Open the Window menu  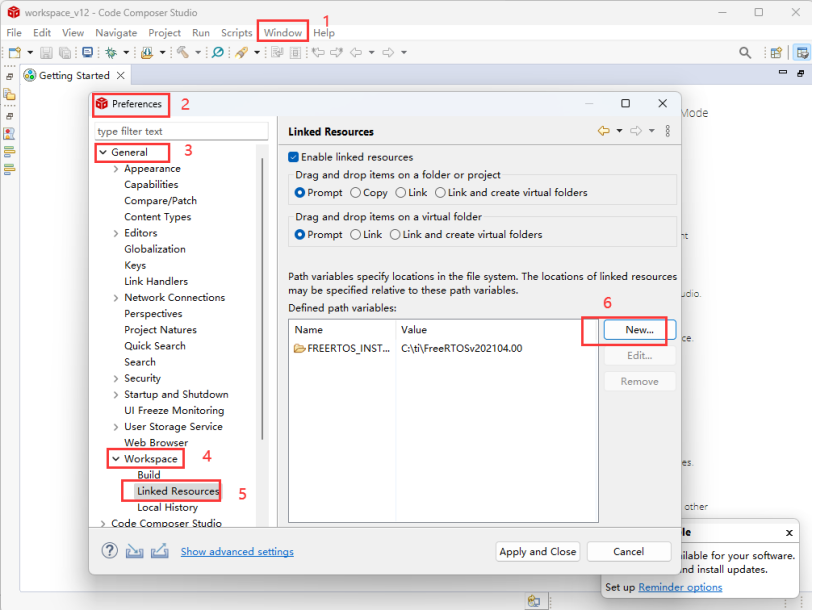[x=283, y=32]
